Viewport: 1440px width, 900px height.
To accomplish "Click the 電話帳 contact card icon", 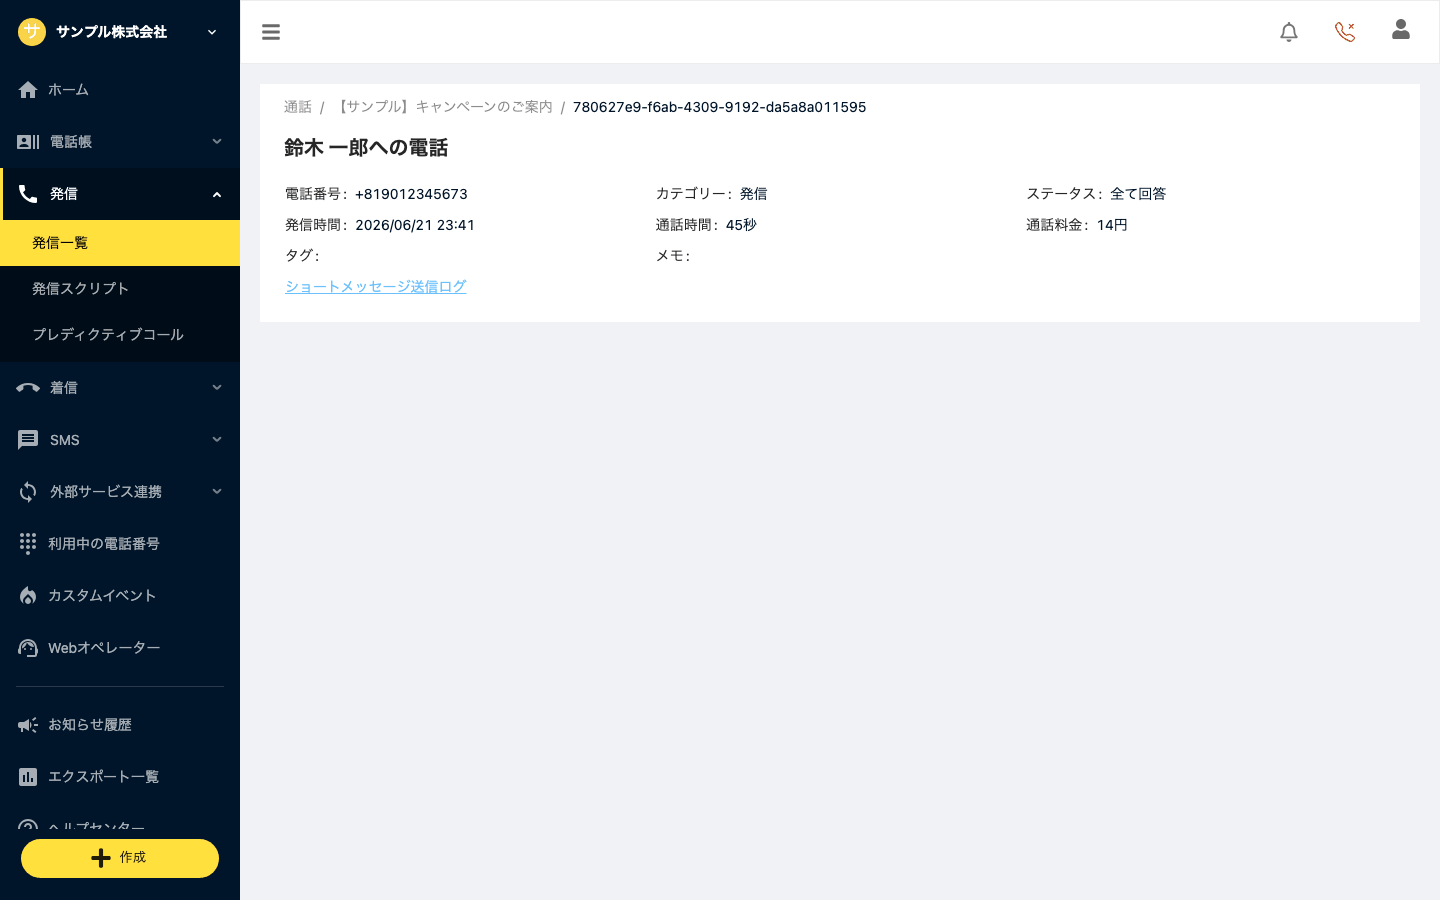I will click(28, 142).
